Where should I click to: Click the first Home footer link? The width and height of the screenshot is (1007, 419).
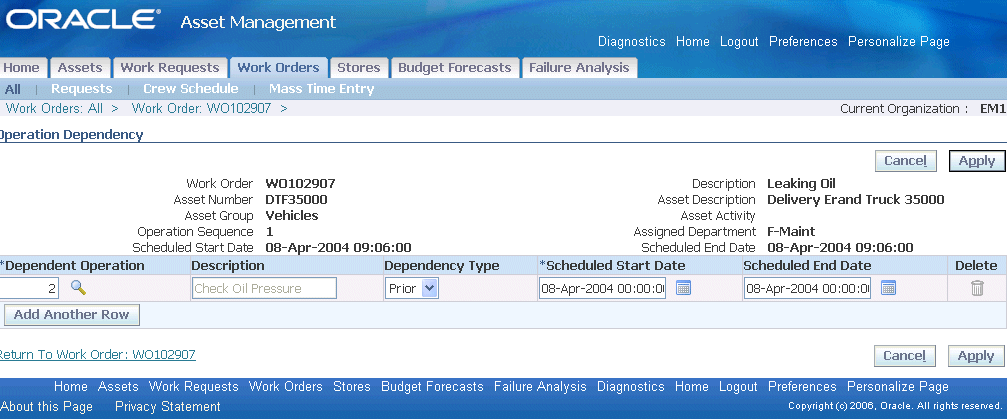(71, 387)
